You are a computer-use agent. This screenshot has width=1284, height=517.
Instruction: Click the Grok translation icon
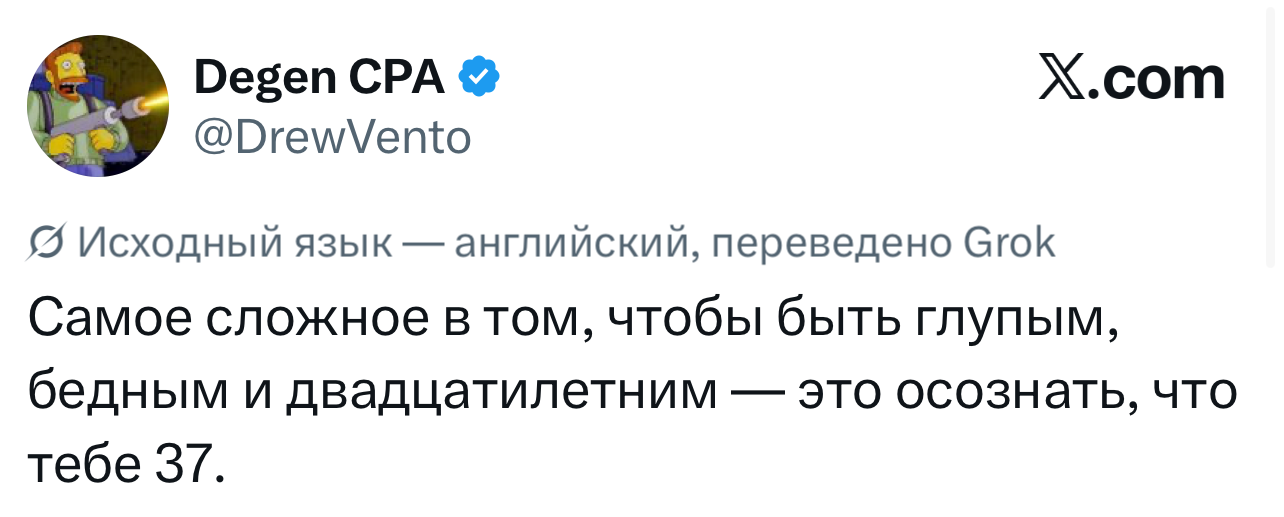point(45,243)
